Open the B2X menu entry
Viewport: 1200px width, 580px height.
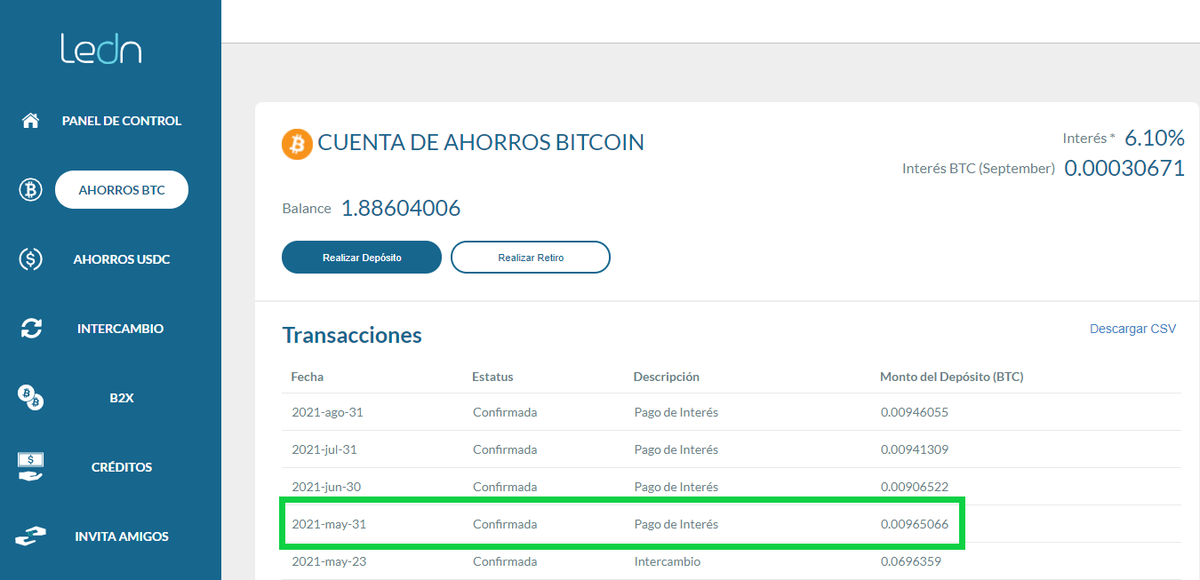pyautogui.click(x=122, y=397)
